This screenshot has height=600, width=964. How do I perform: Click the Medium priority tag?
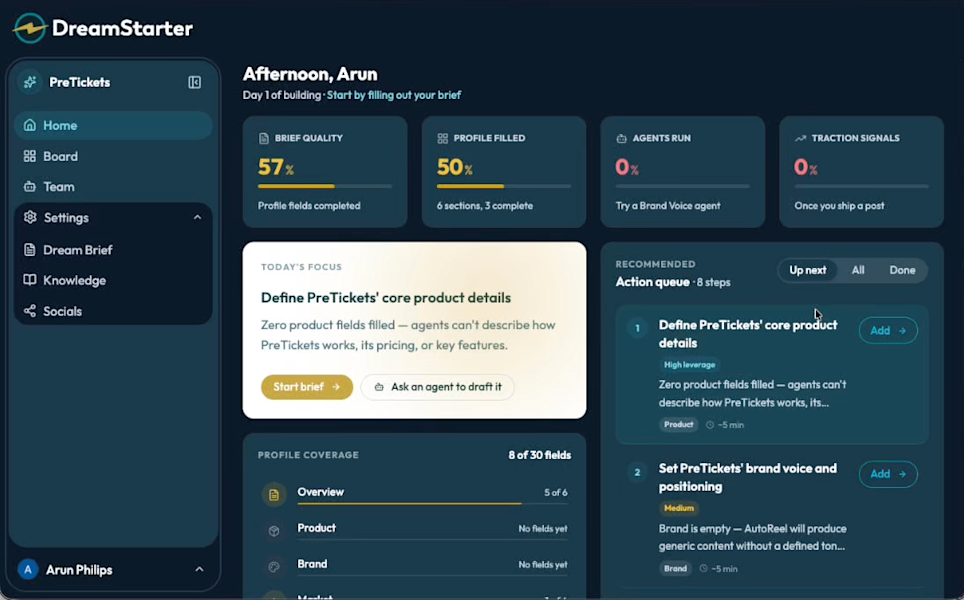(679, 508)
